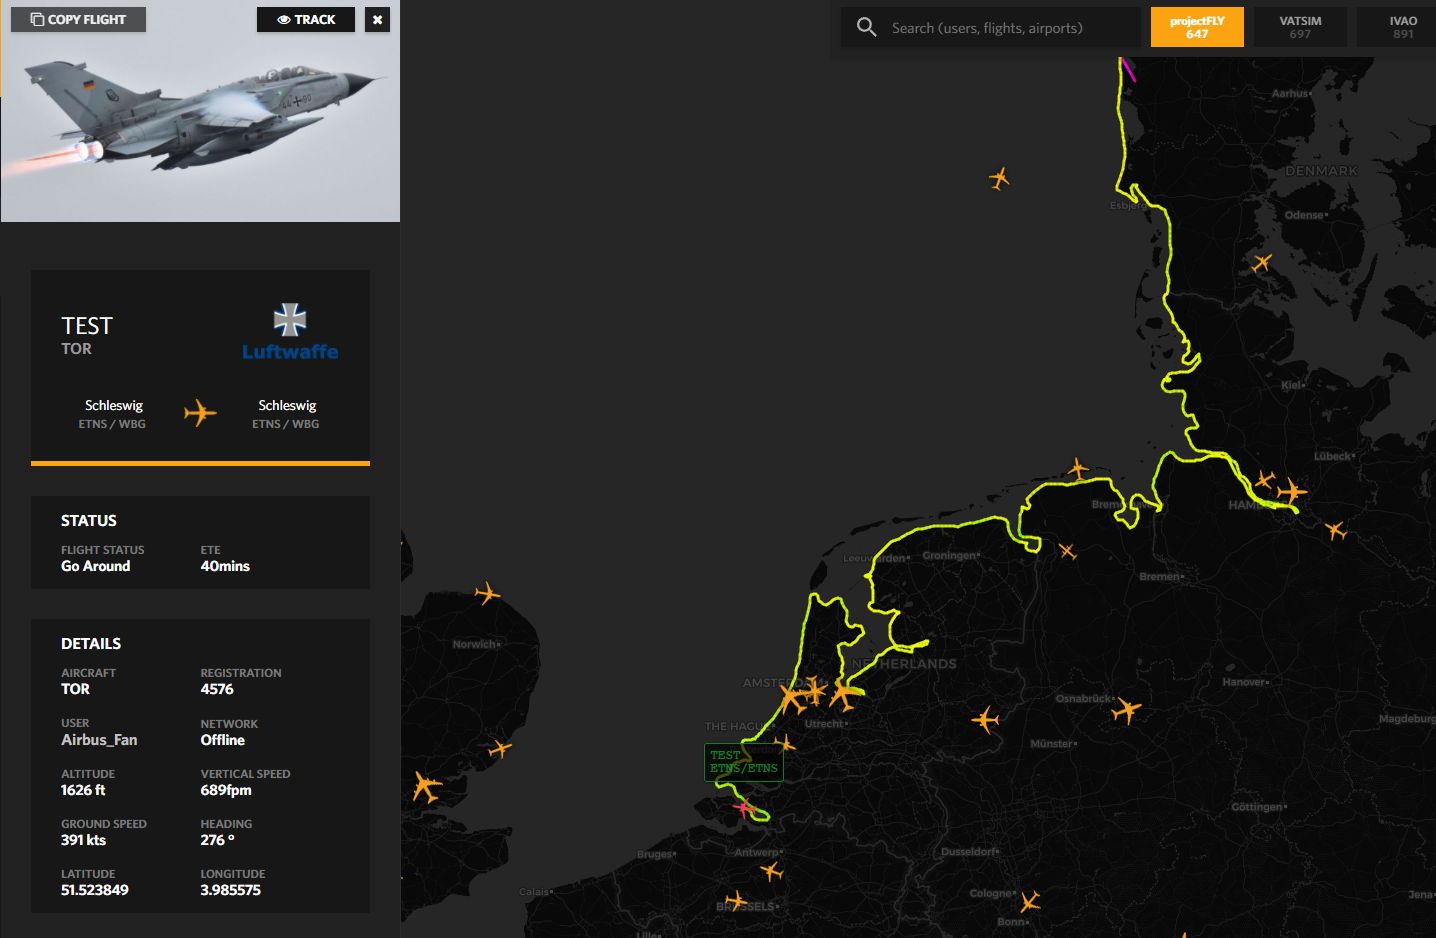Image resolution: width=1436 pixels, height=938 pixels.
Task: Close the flight details panel
Action: point(377,20)
